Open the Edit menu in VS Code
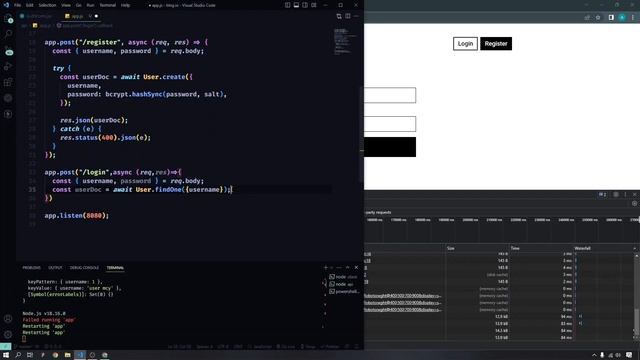Image resolution: width=640 pixels, height=360 pixels. coord(30,5)
